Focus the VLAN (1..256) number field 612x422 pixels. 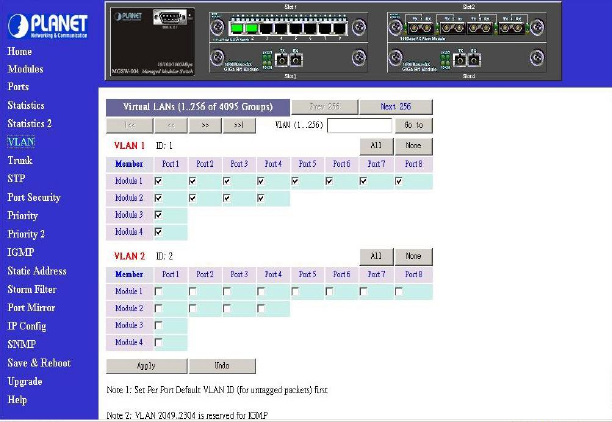pos(359,125)
